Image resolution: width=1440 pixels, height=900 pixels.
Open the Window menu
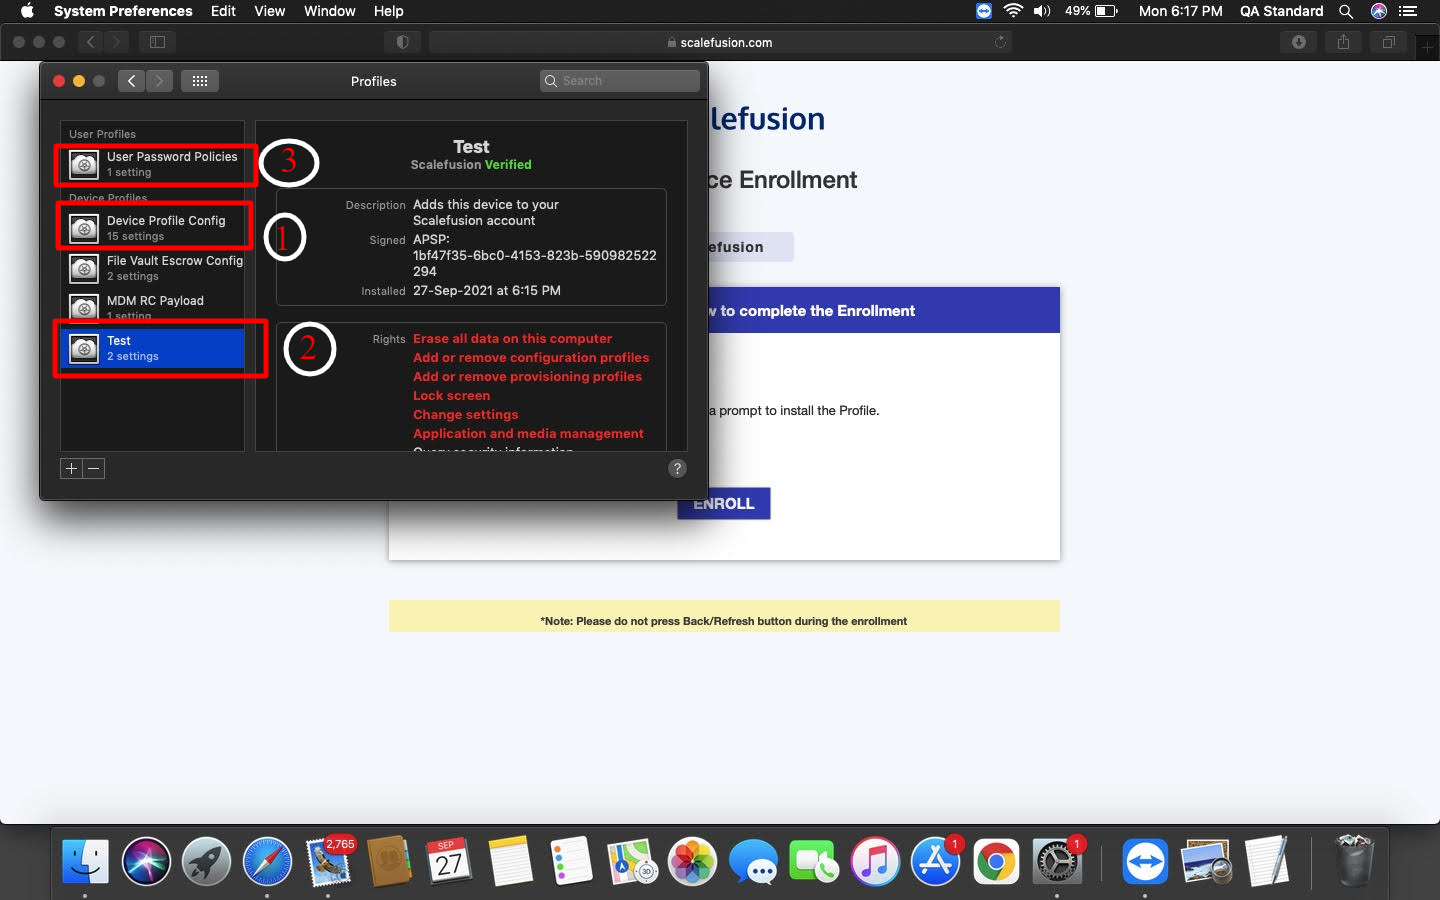pyautogui.click(x=330, y=11)
